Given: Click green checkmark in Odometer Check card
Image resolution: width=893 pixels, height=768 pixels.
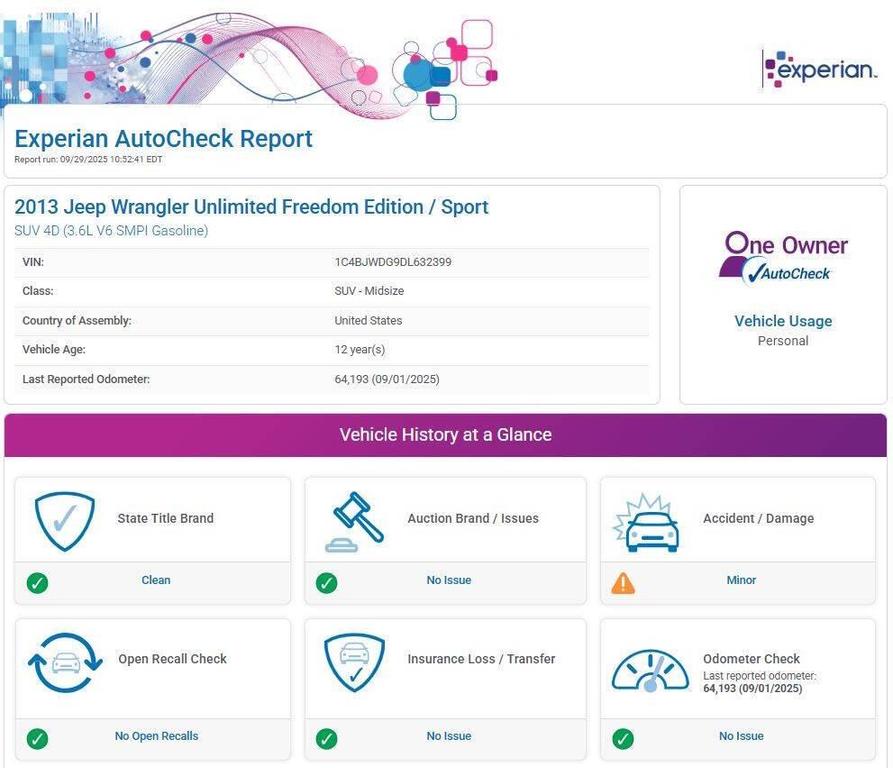Looking at the screenshot, I should pos(623,738).
